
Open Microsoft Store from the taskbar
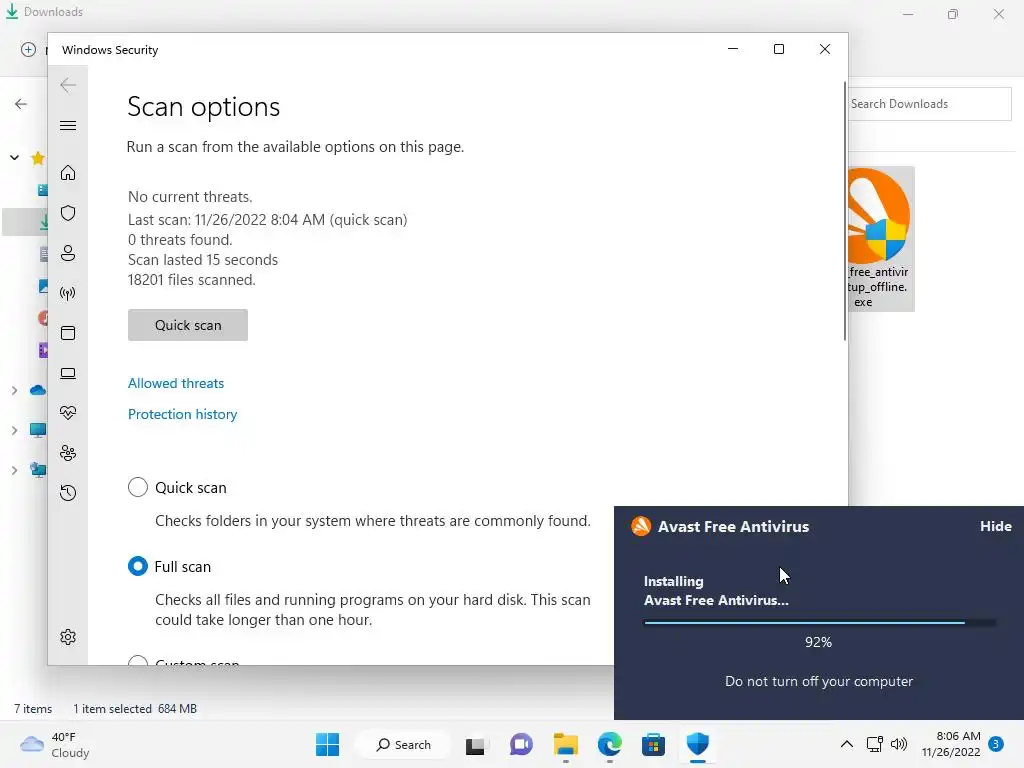654,744
